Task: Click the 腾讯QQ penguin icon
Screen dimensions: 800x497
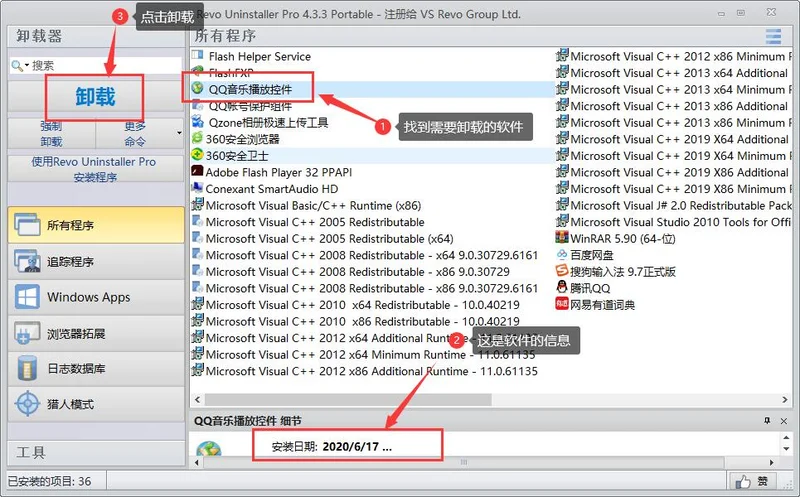Action: 562,287
